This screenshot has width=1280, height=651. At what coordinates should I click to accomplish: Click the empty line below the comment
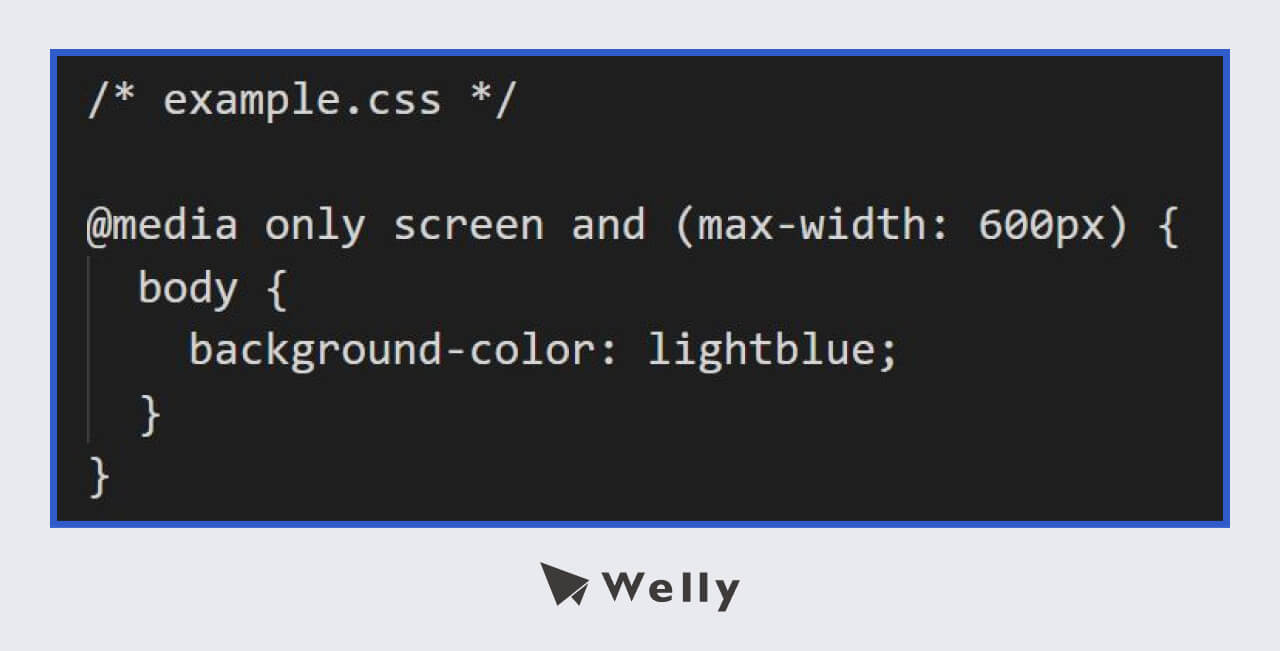click(x=400, y=164)
